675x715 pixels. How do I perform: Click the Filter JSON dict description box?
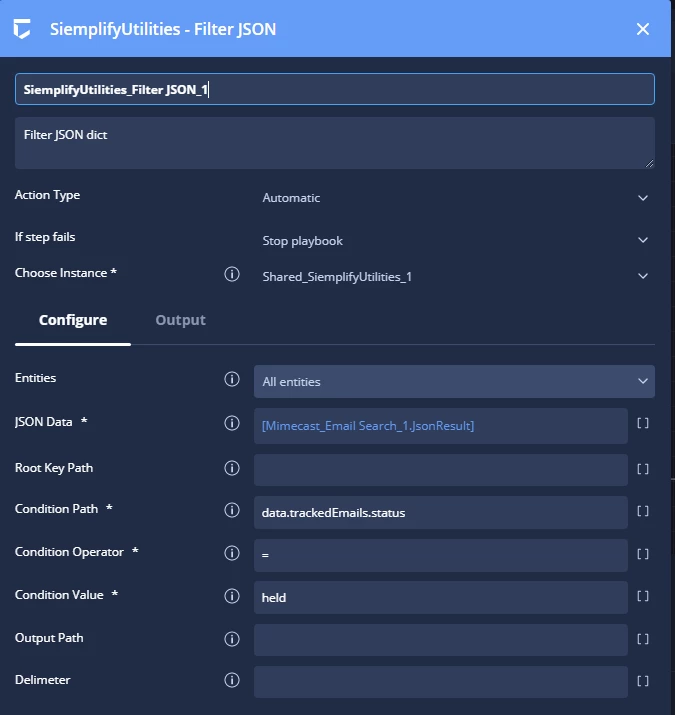(335, 143)
